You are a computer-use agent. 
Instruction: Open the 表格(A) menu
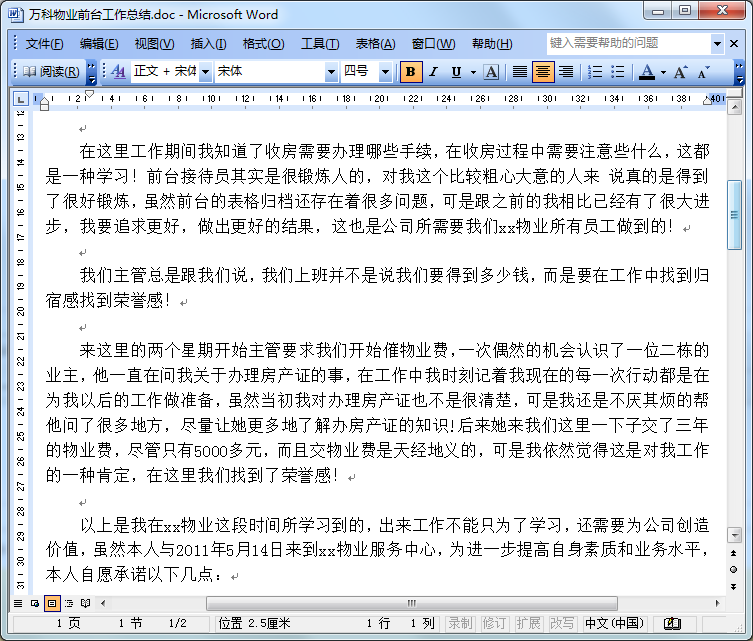pyautogui.click(x=375, y=44)
